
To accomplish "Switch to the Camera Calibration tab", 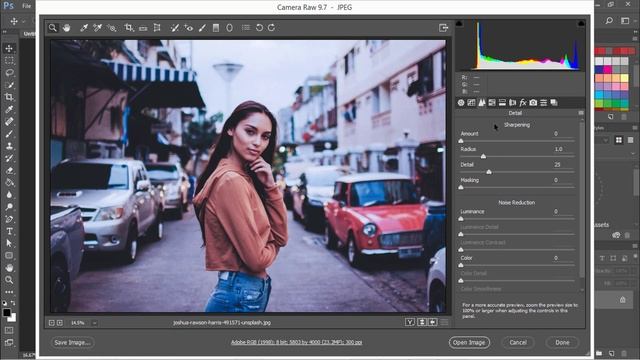I will click(533, 103).
